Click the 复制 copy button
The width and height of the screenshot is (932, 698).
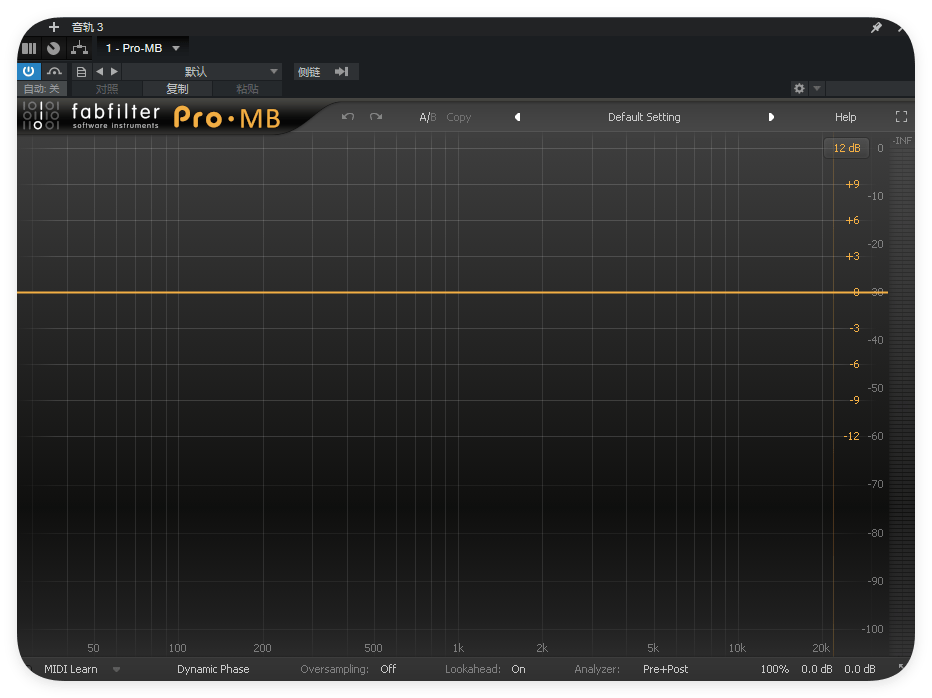tap(177, 89)
